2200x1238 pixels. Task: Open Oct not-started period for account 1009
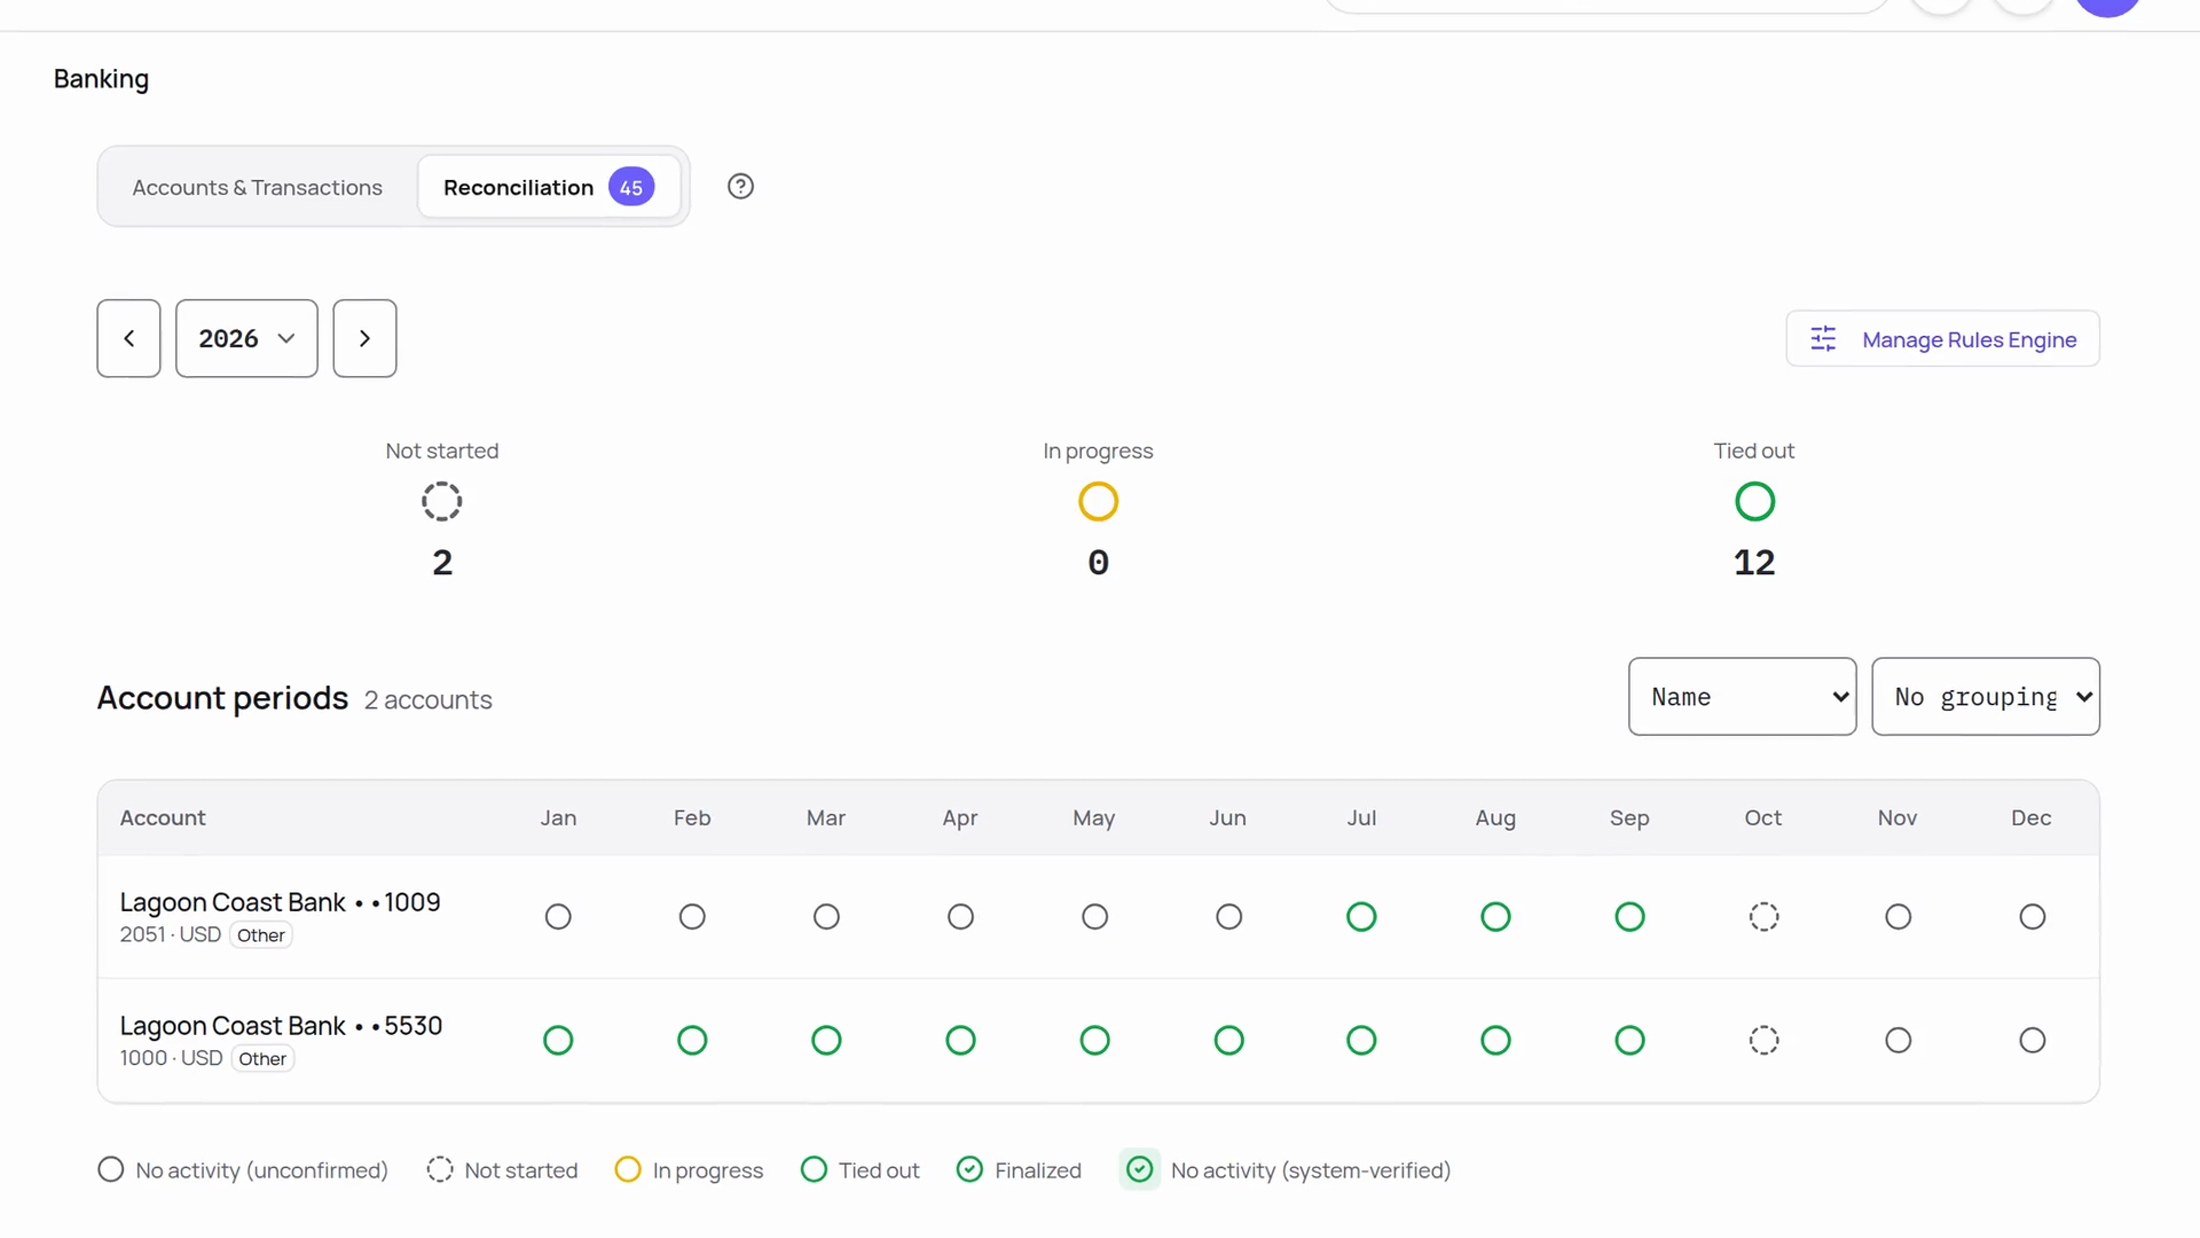pos(1763,916)
